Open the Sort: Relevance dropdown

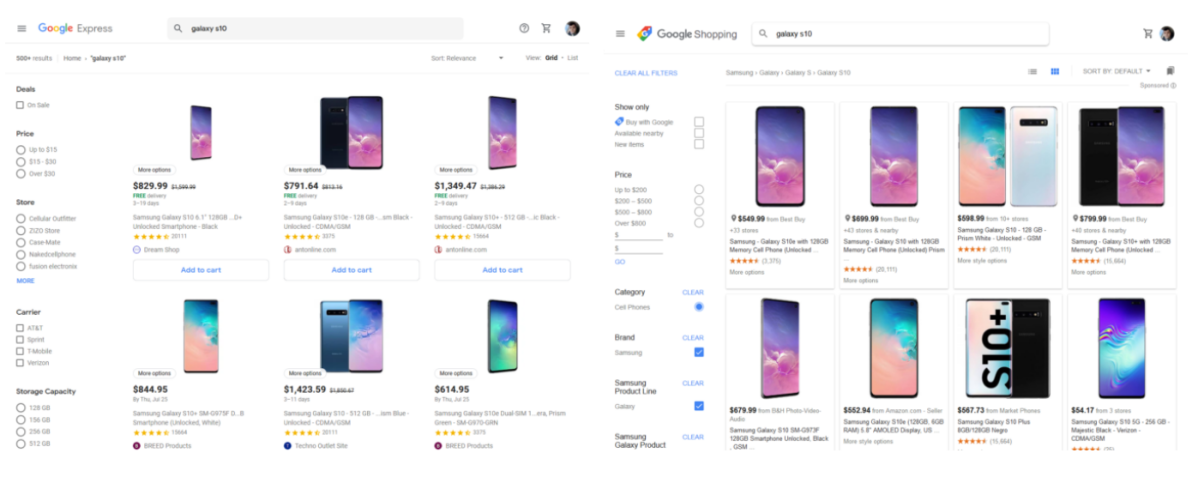point(468,58)
